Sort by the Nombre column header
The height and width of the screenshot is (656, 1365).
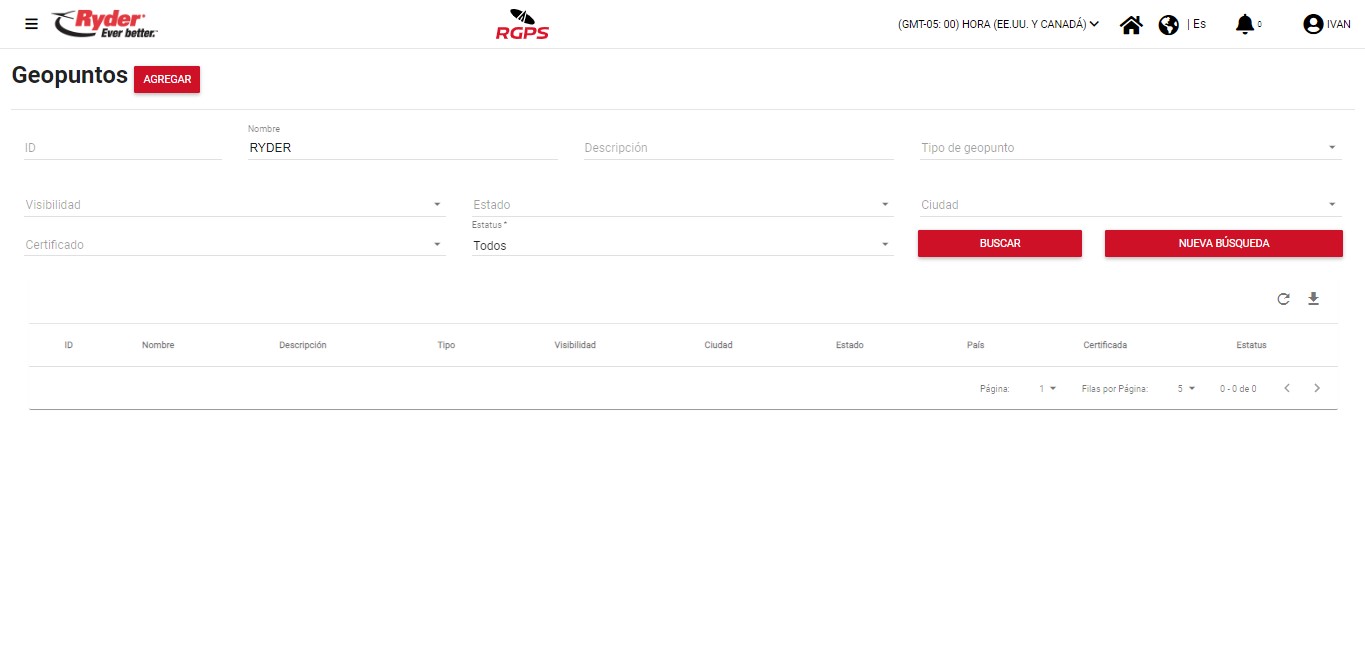pyautogui.click(x=158, y=345)
